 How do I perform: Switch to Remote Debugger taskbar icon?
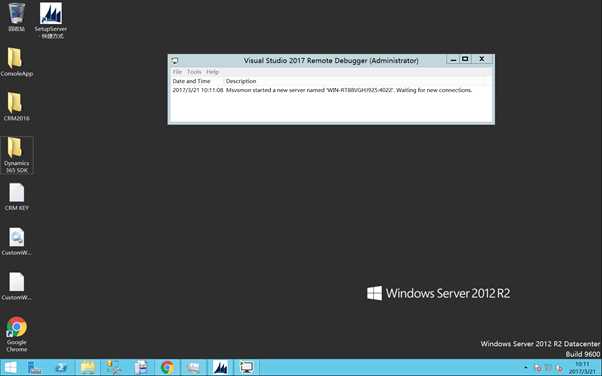coord(246,368)
